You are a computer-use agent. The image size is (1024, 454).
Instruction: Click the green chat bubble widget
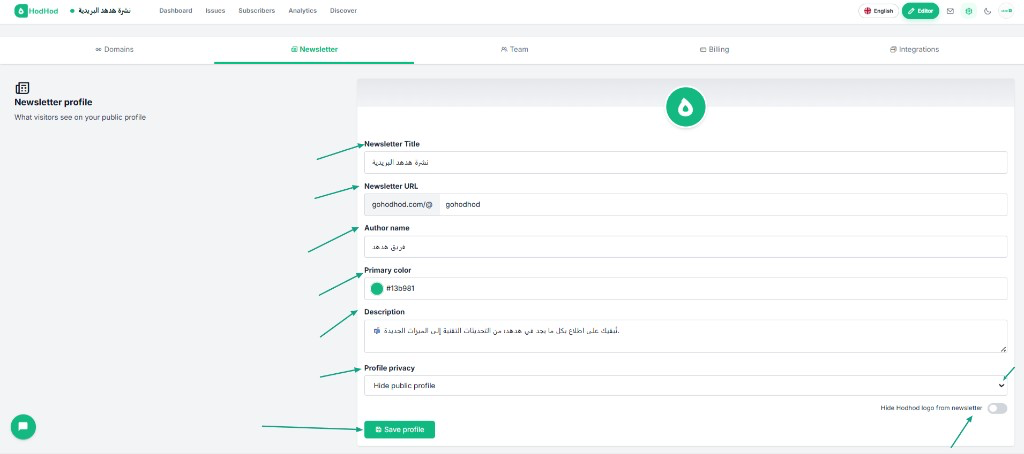pyautogui.click(x=23, y=427)
